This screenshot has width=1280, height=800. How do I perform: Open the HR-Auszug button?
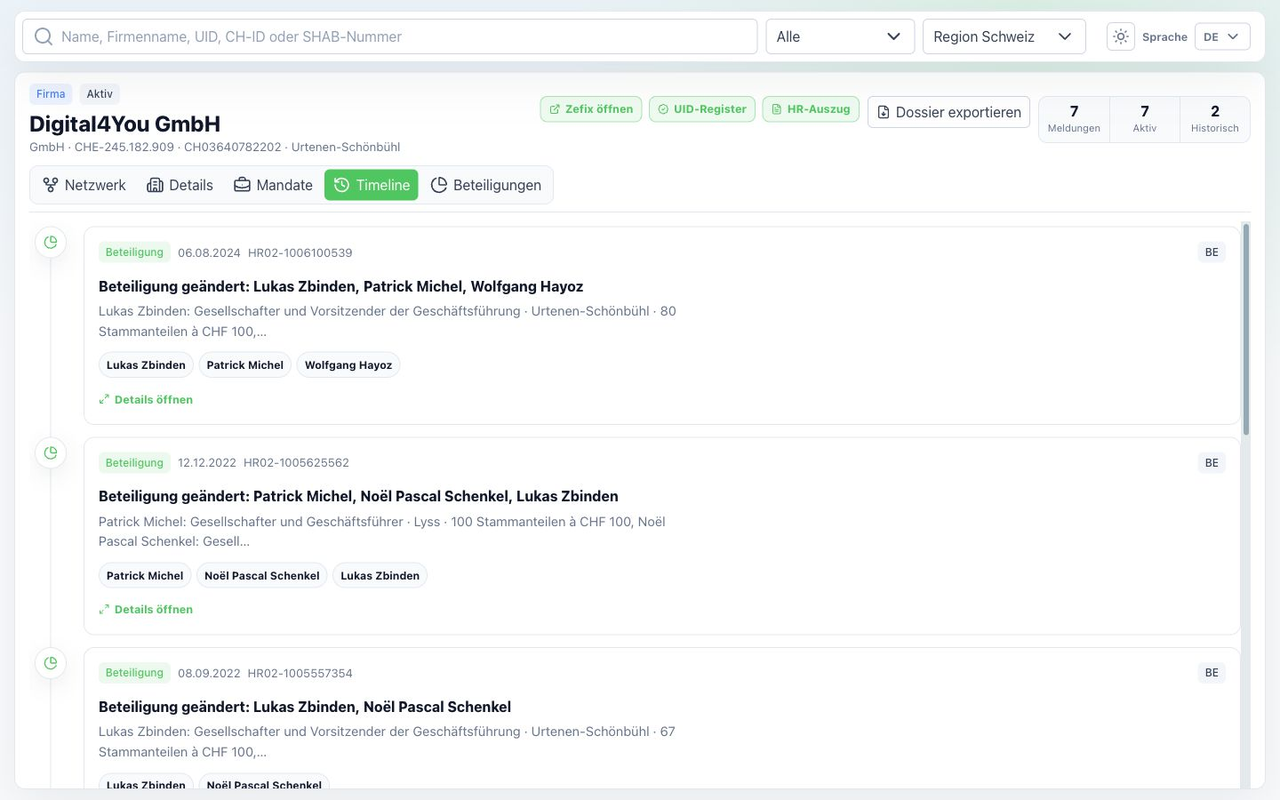coord(810,109)
